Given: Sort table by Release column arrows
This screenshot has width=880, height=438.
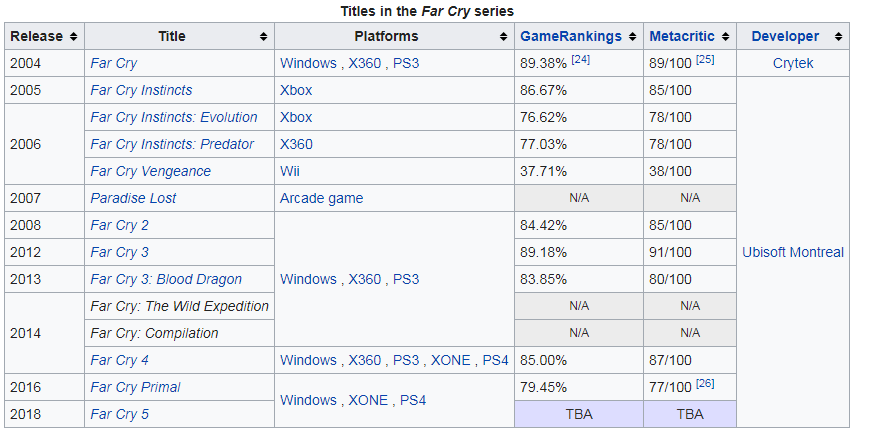Looking at the screenshot, I should click(72, 37).
